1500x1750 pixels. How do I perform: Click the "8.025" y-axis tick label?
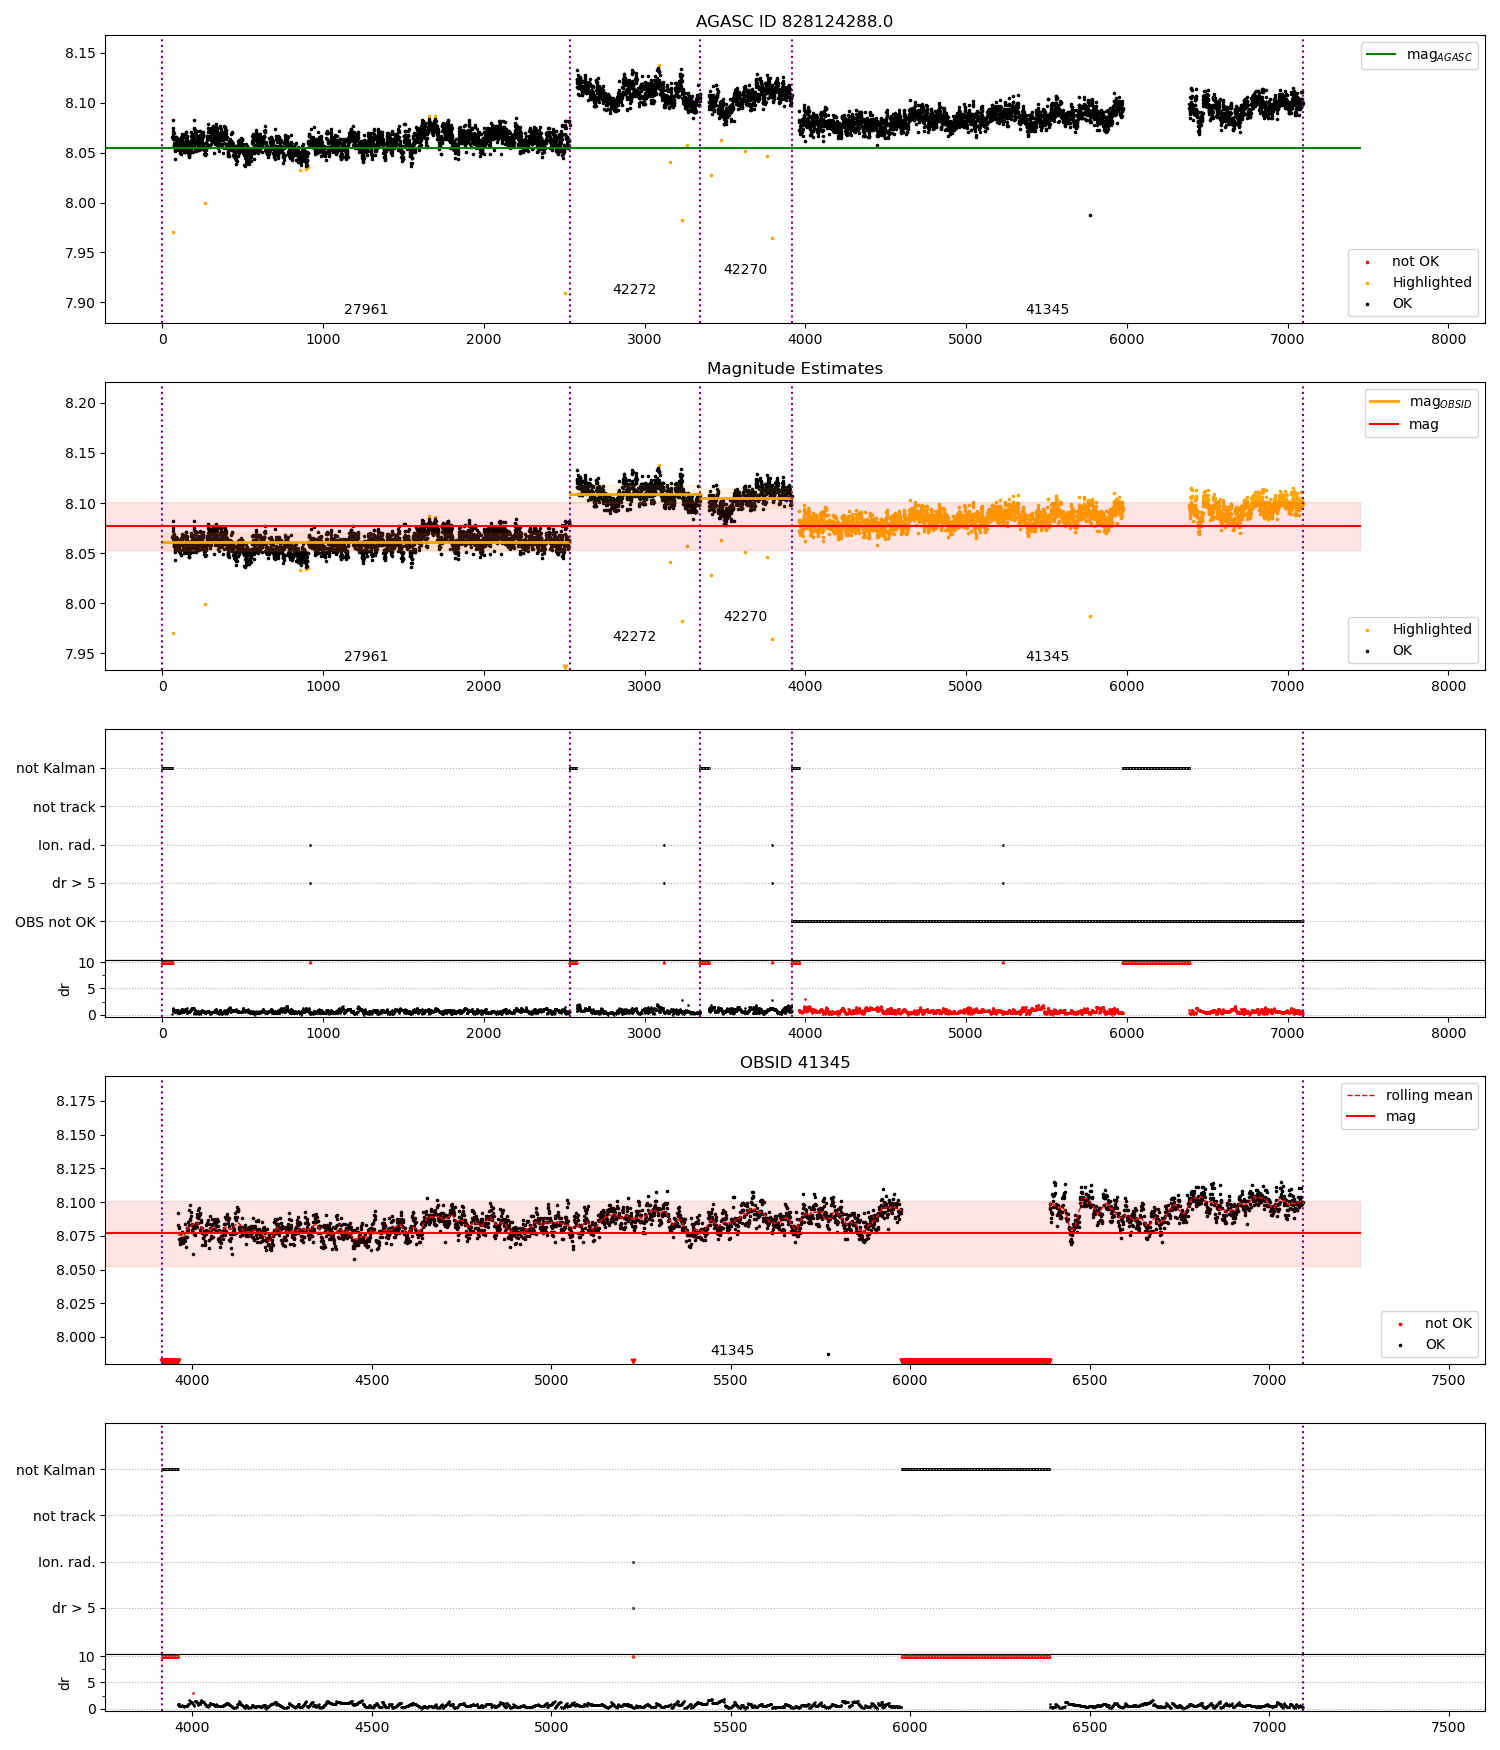76,1304
